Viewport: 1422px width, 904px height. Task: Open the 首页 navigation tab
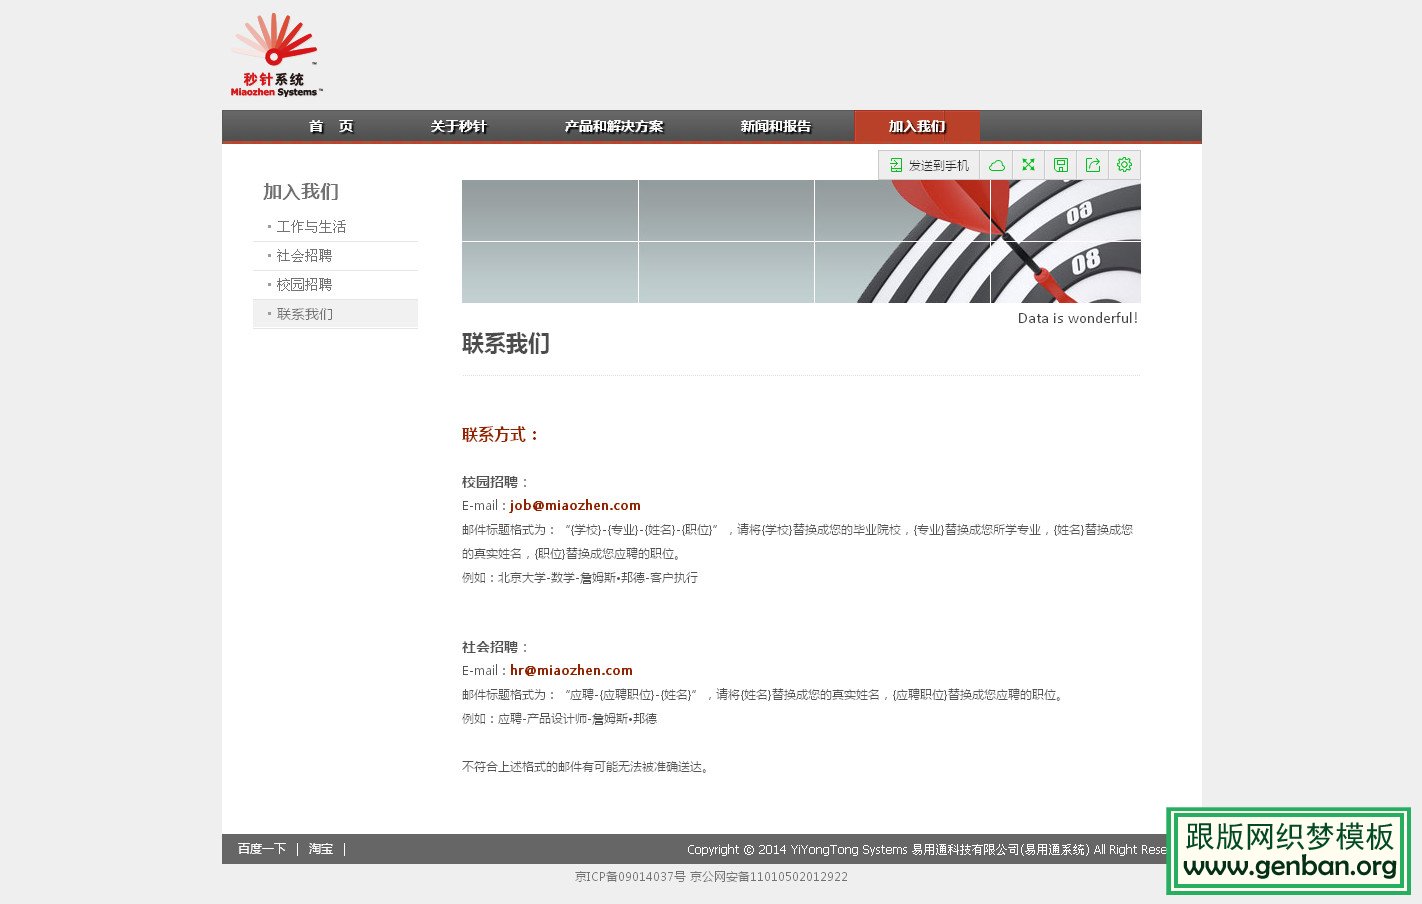point(330,126)
